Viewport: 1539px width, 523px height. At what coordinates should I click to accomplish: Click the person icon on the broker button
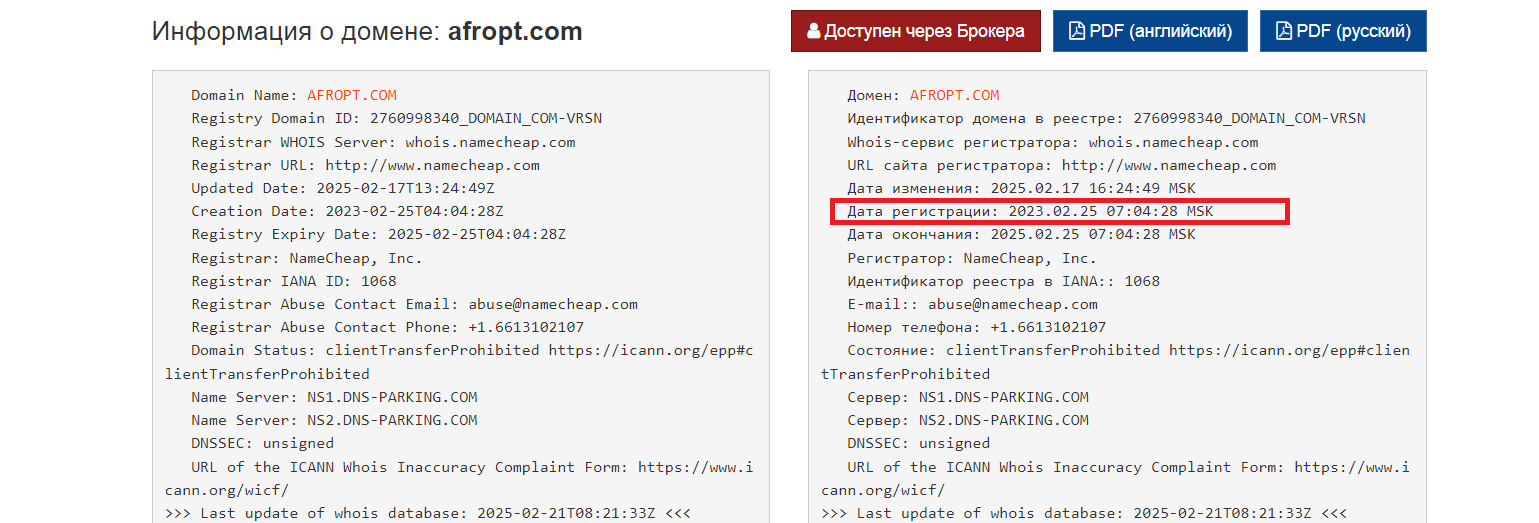point(813,31)
